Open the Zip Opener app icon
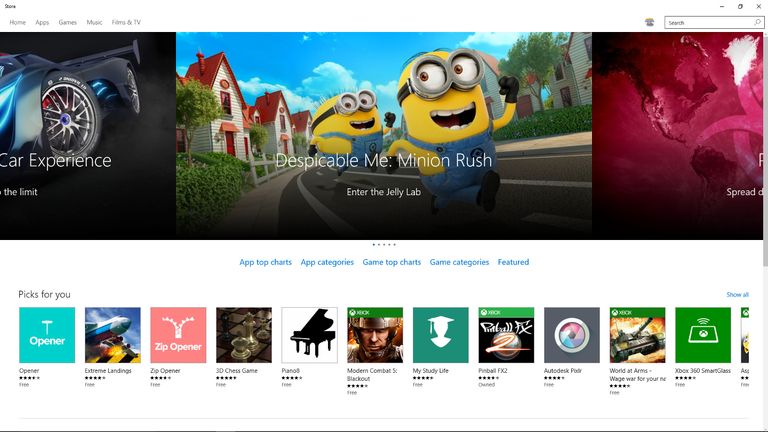The image size is (768, 432). pos(178,335)
